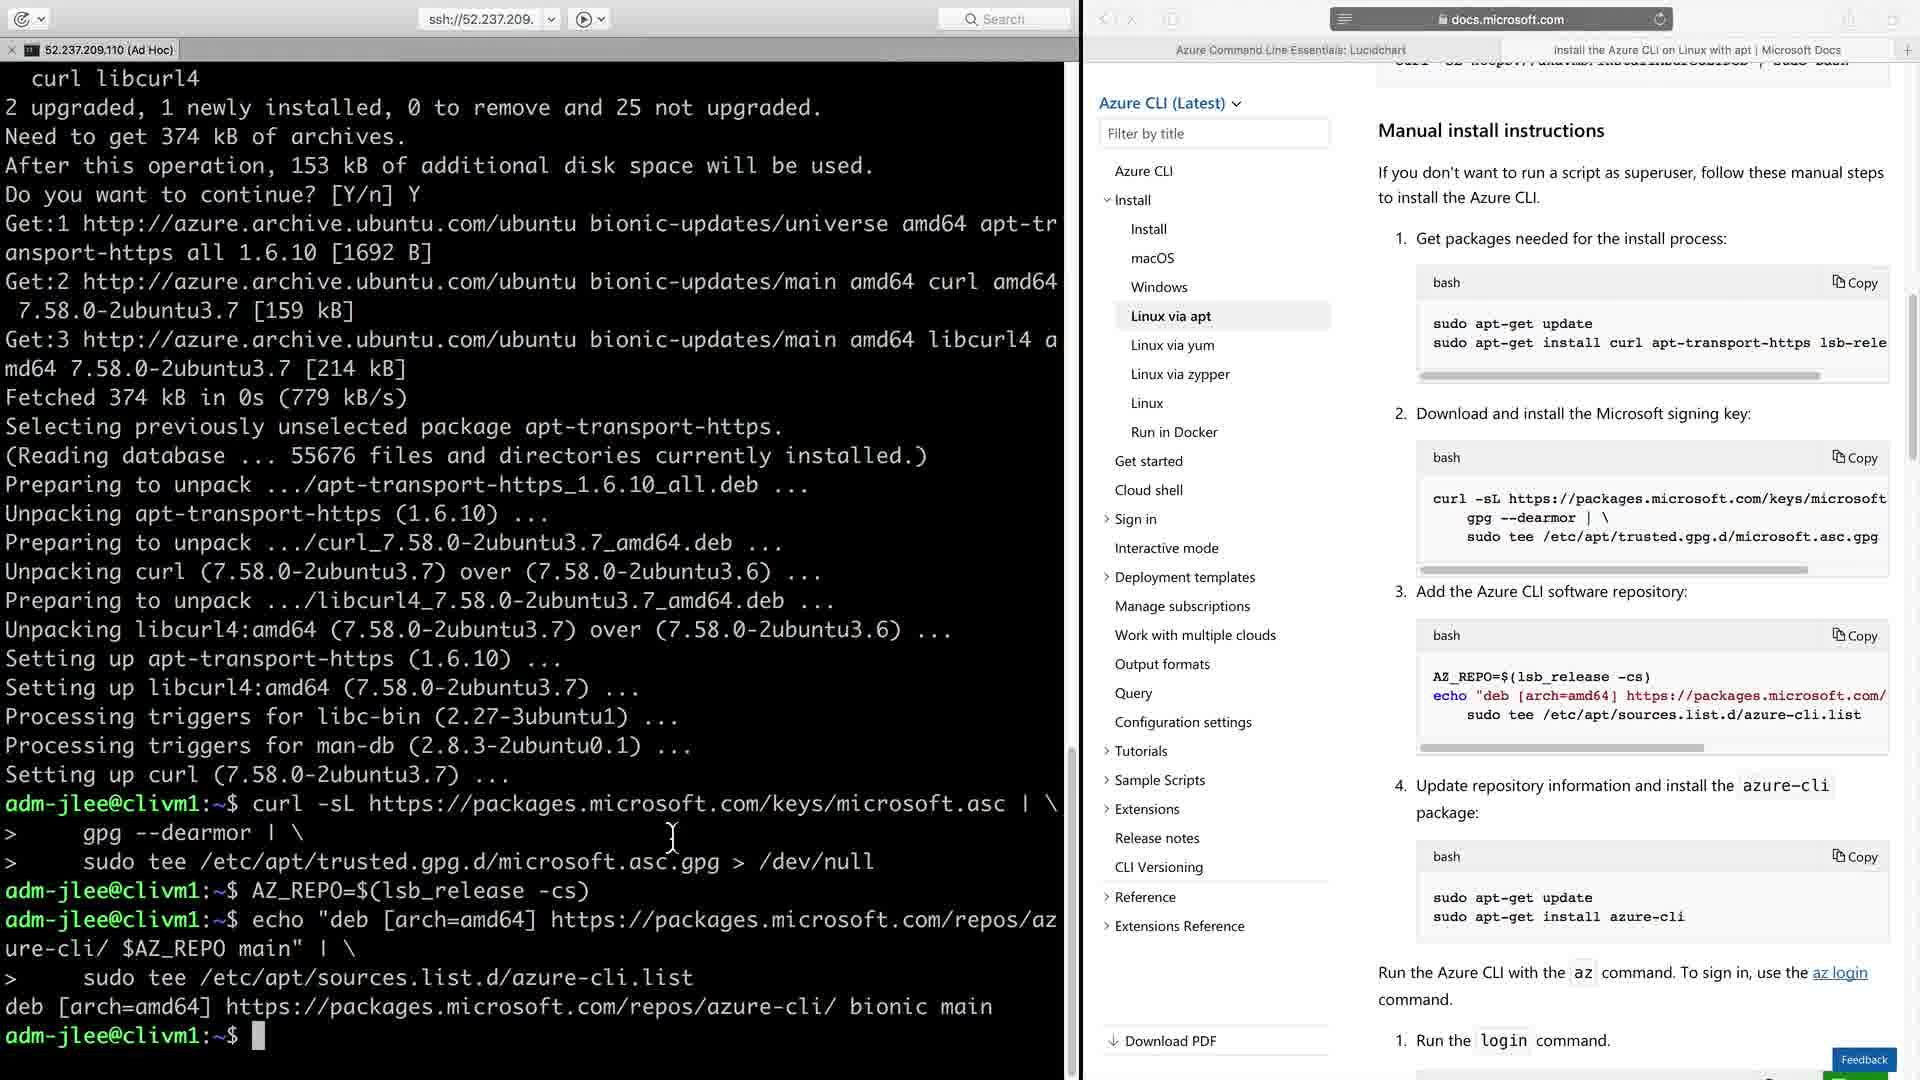Screen dimensions: 1920x1080
Task: Select the Install Azure CLI on Linux tab
Action: click(1696, 50)
